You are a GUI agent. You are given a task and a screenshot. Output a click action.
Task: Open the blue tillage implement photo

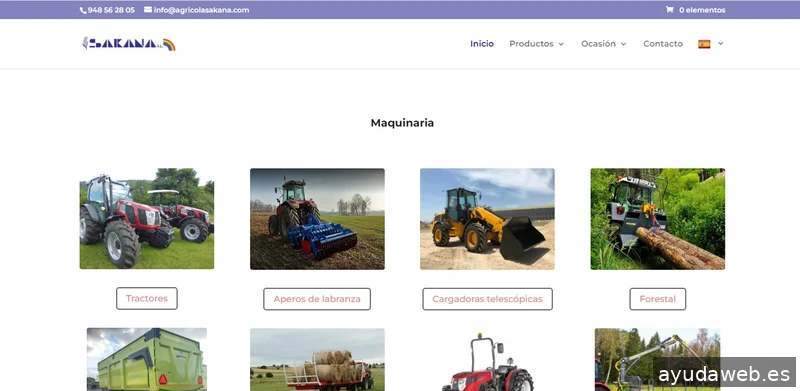(317, 219)
